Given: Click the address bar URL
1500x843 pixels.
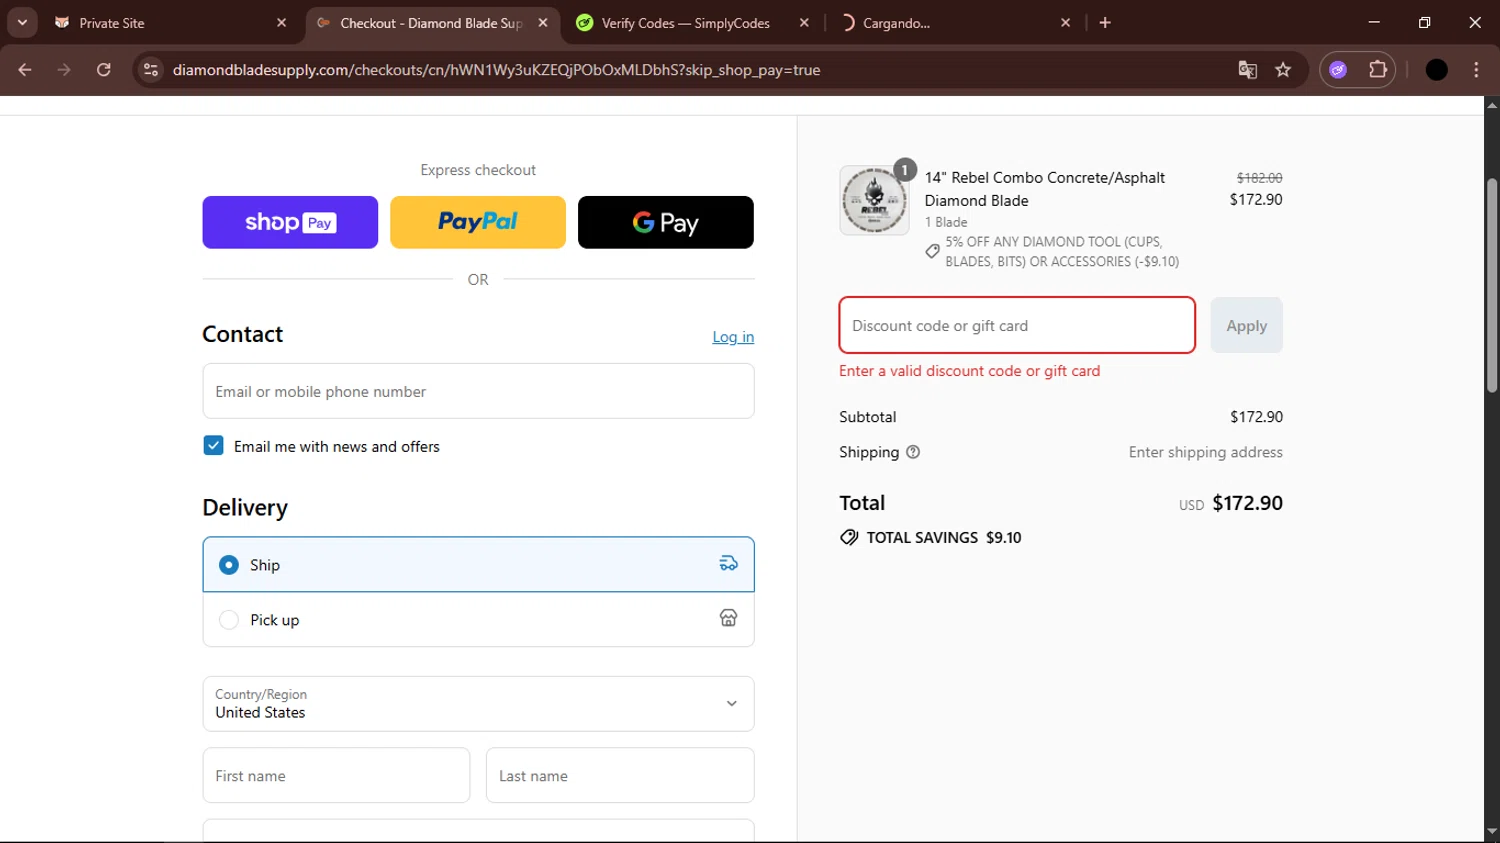Looking at the screenshot, I should click(x=496, y=70).
